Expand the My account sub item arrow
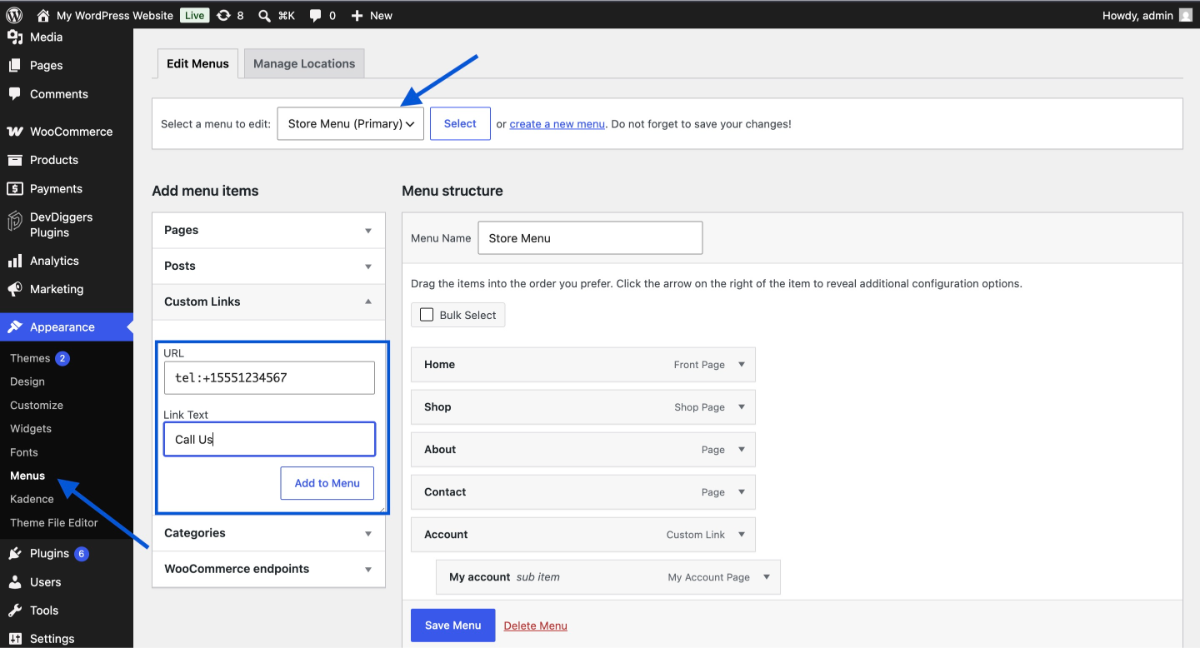Screen dimensions: 1200x648 766,577
